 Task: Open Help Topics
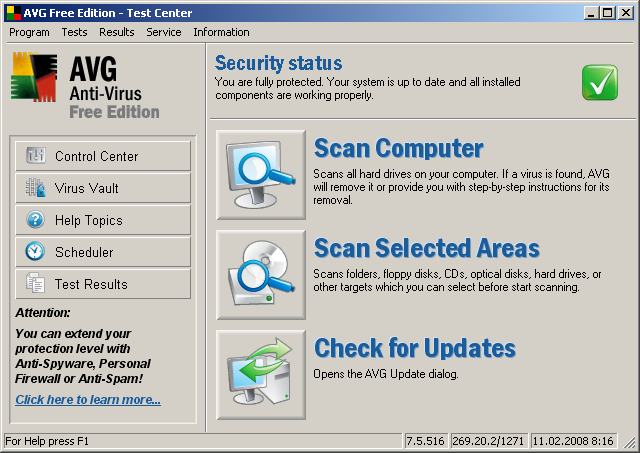pos(103,220)
